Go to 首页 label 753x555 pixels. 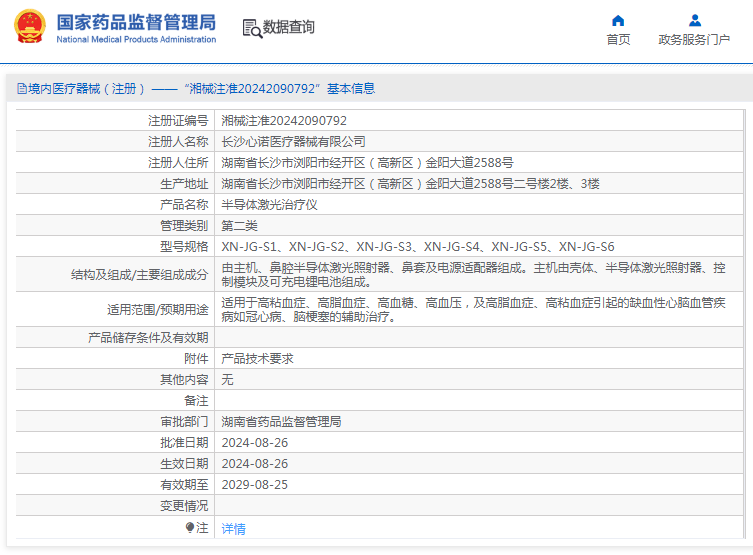618,39
